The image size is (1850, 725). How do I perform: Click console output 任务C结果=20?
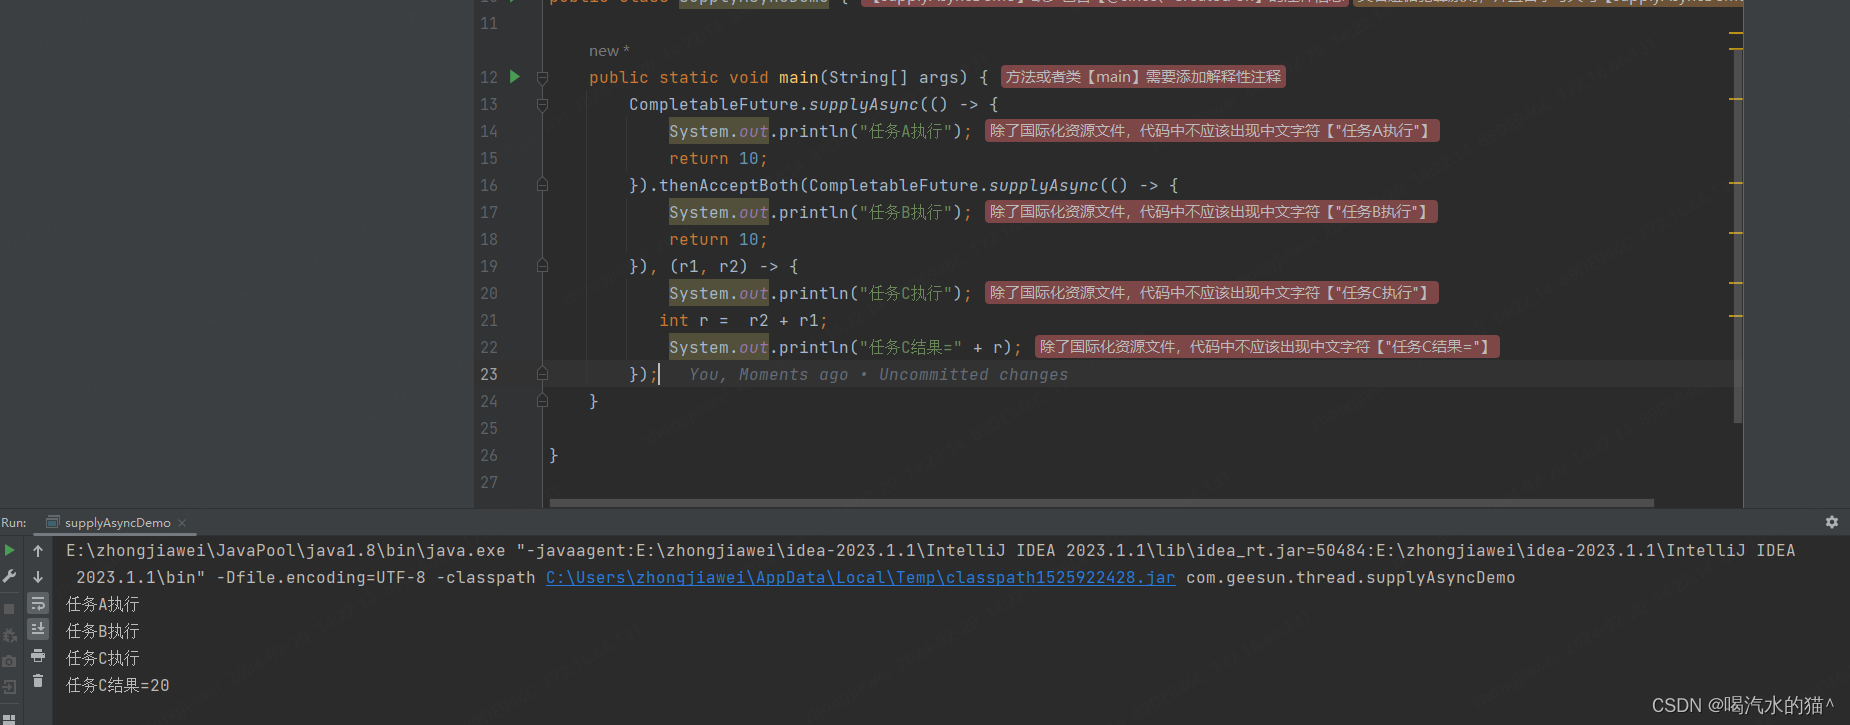pos(118,685)
